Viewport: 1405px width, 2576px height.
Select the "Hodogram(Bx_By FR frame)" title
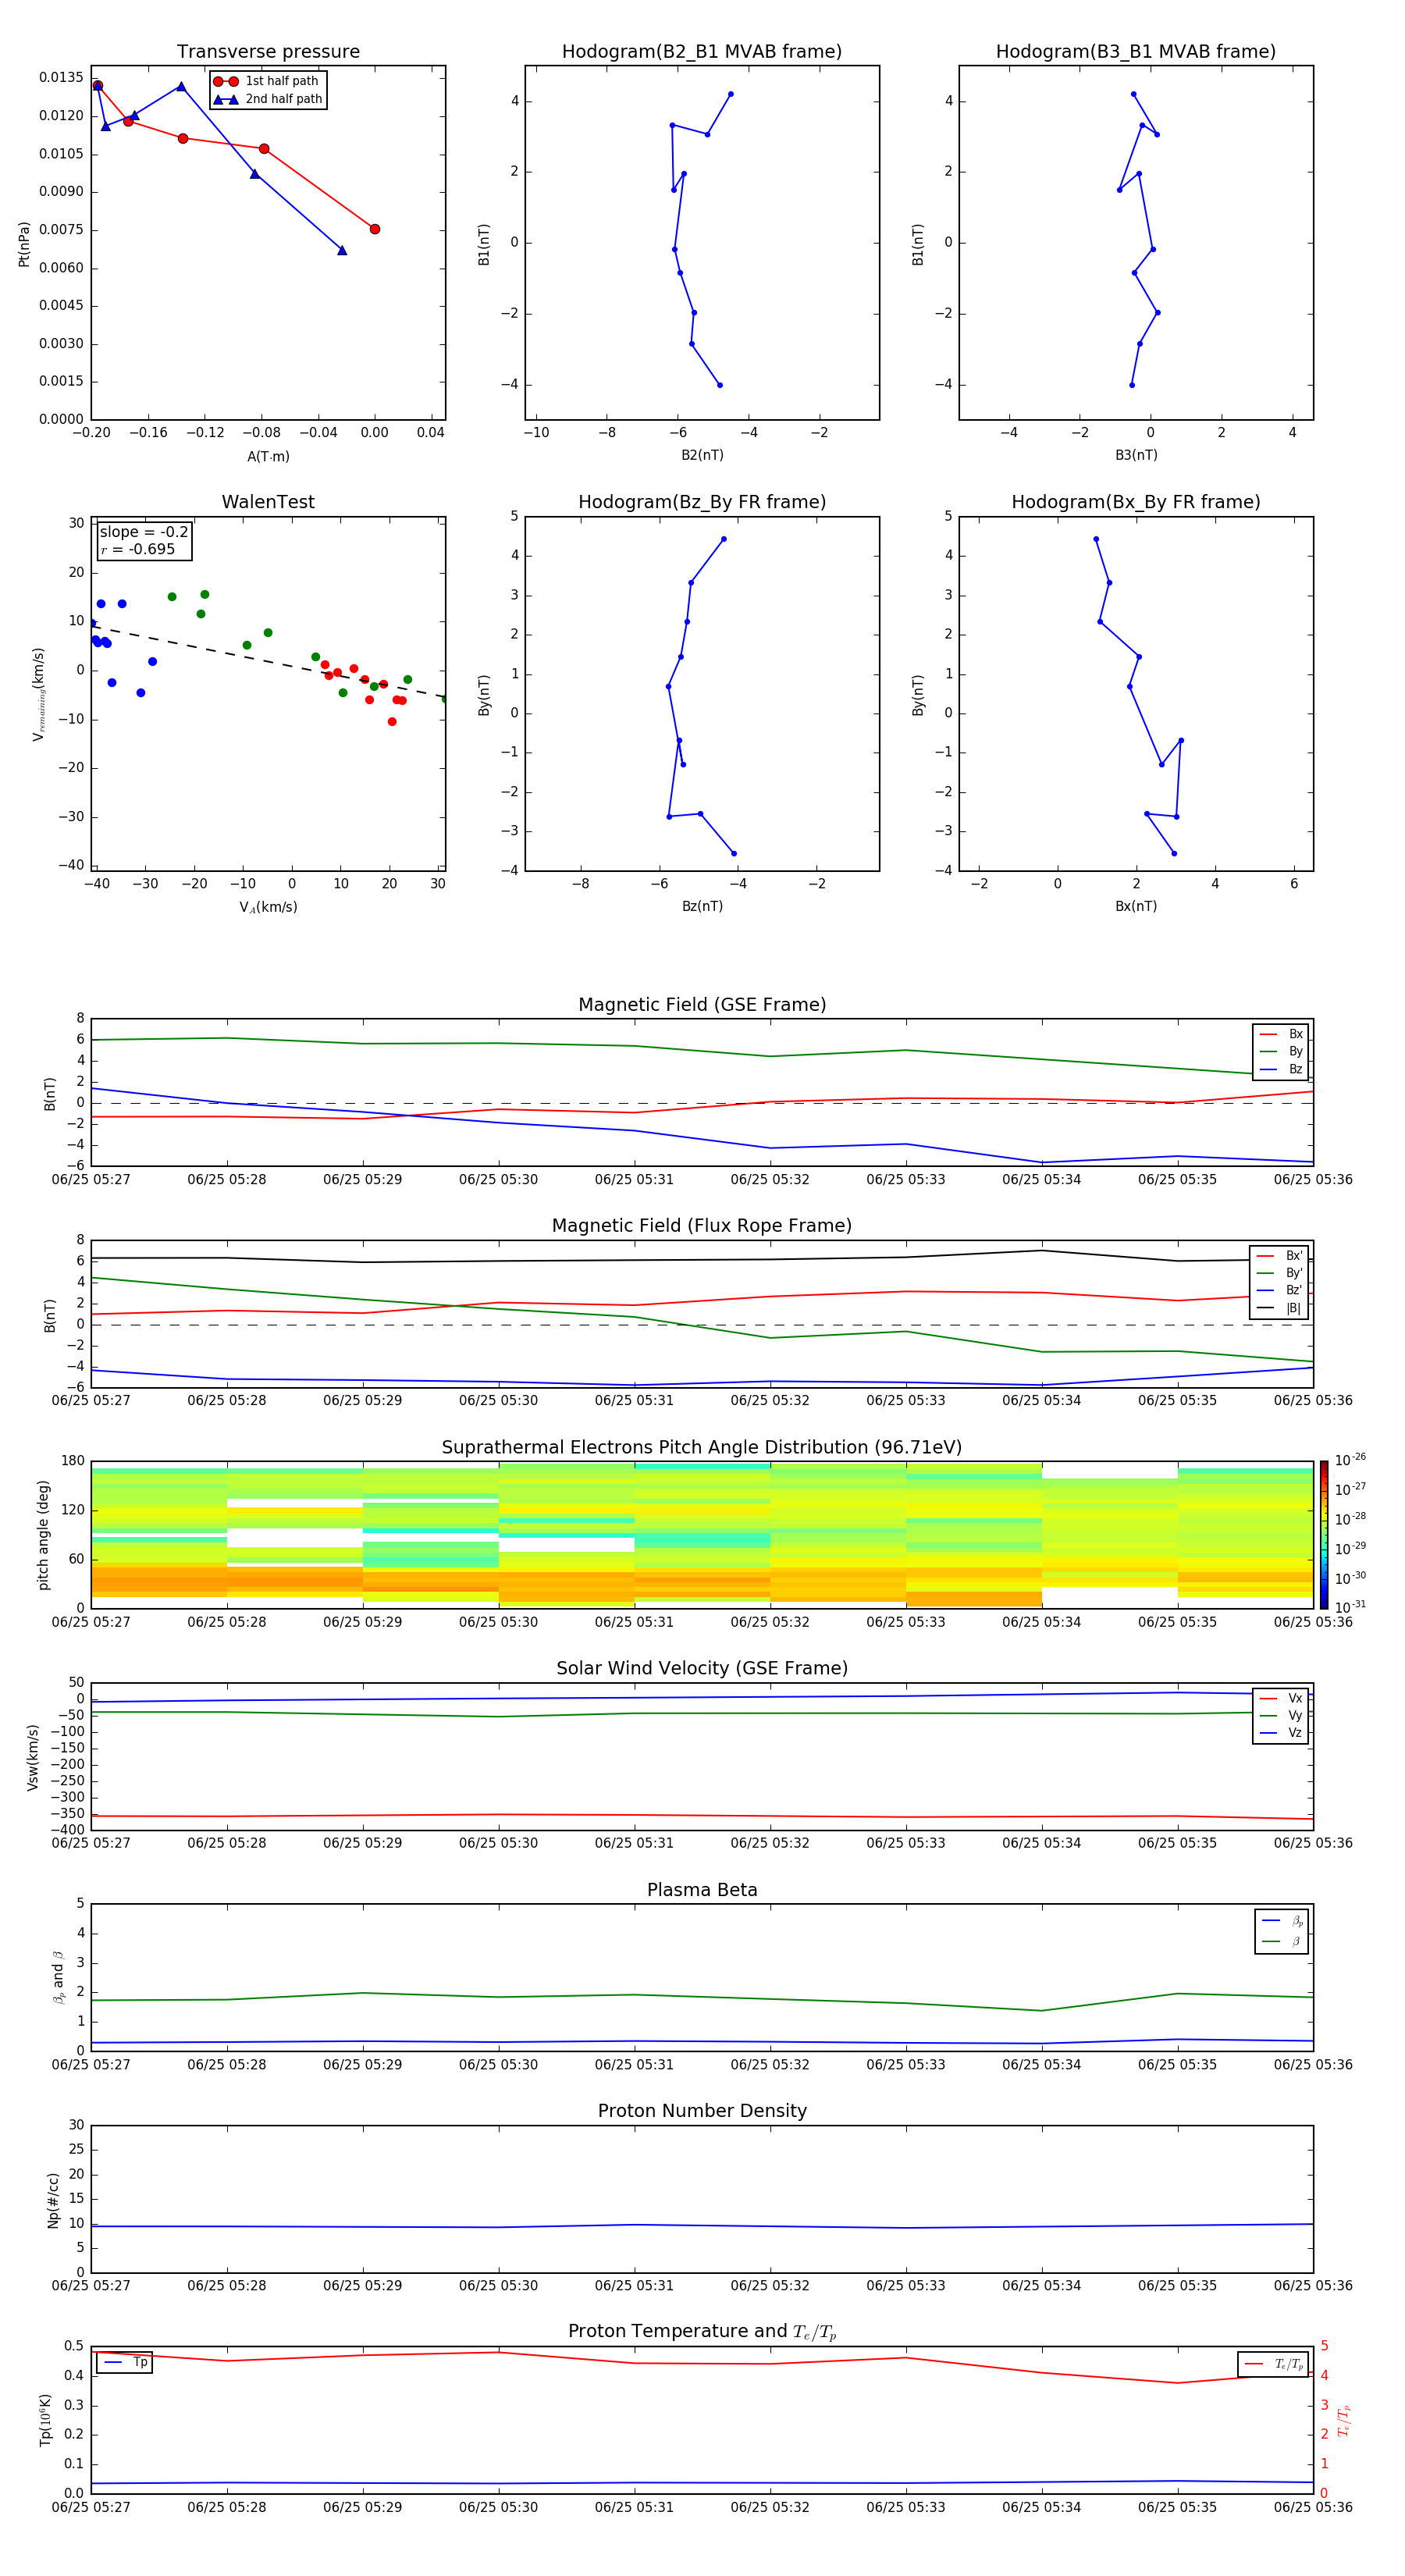[x=1136, y=502]
